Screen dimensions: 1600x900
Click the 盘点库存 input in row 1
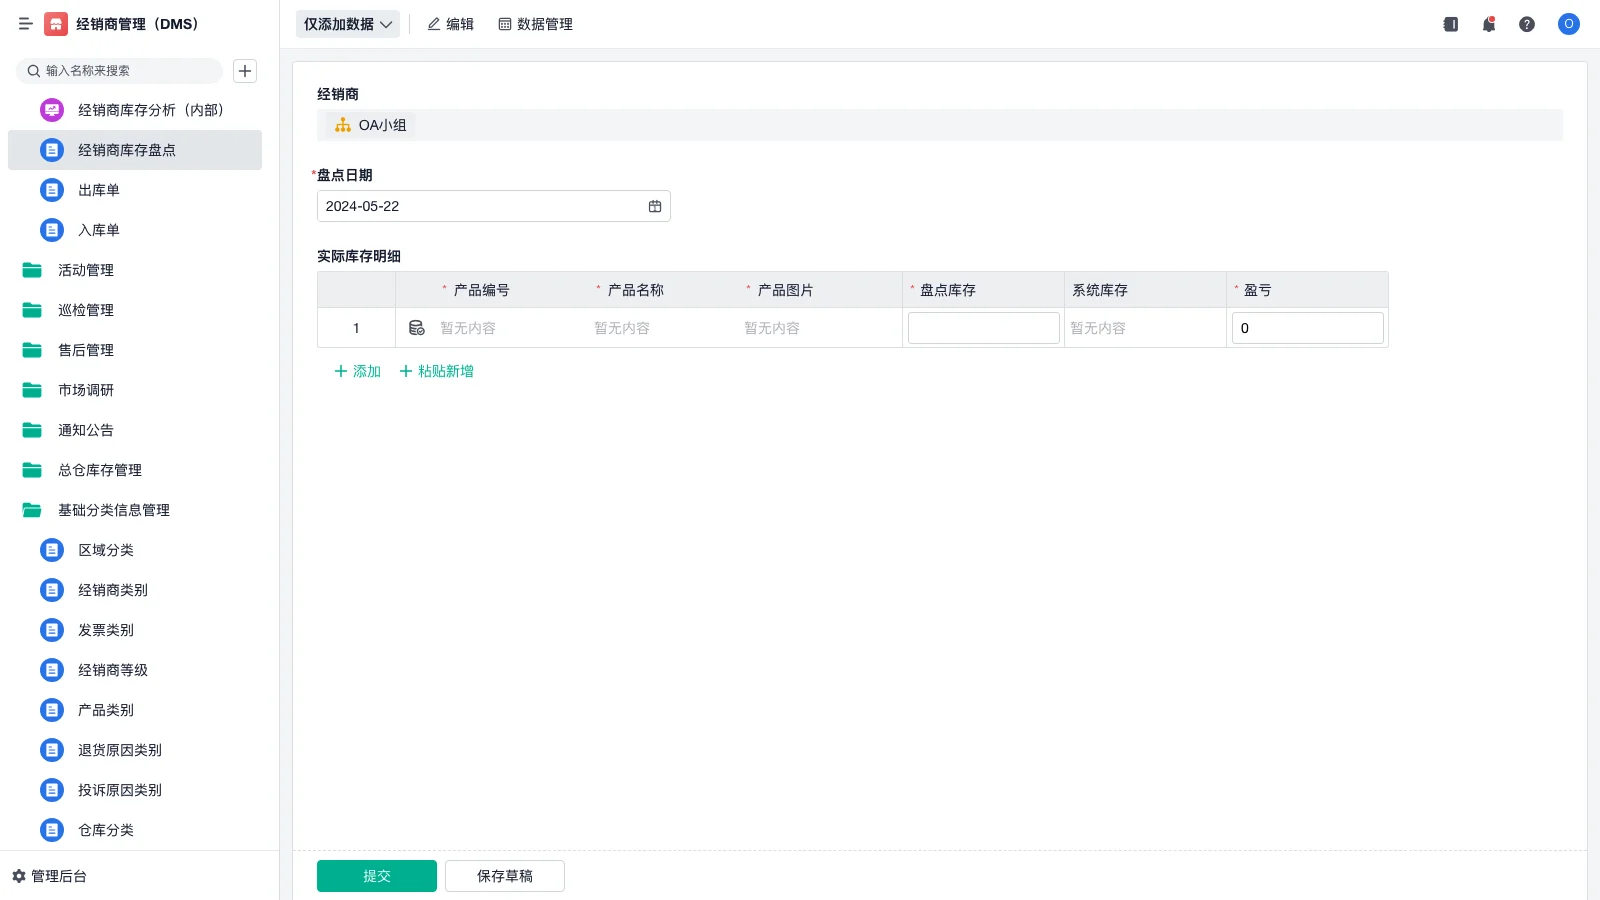pos(983,327)
